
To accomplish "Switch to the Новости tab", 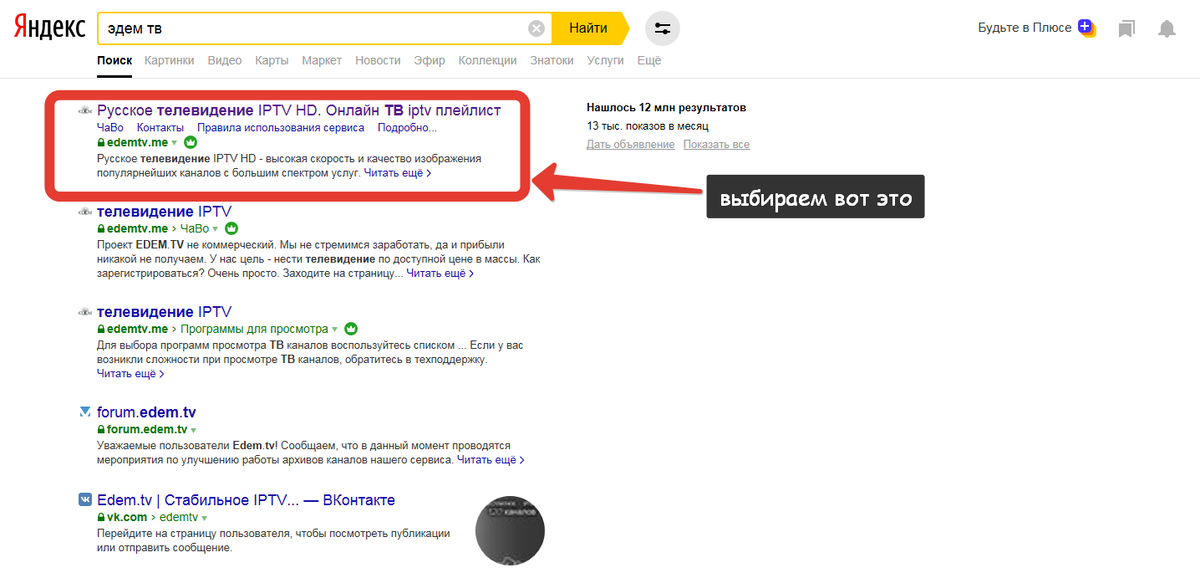I will pos(378,61).
